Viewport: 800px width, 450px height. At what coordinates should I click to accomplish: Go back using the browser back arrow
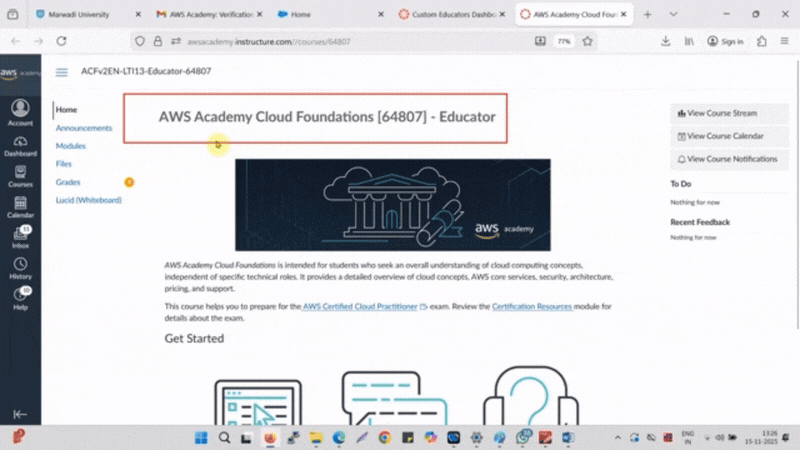16,41
